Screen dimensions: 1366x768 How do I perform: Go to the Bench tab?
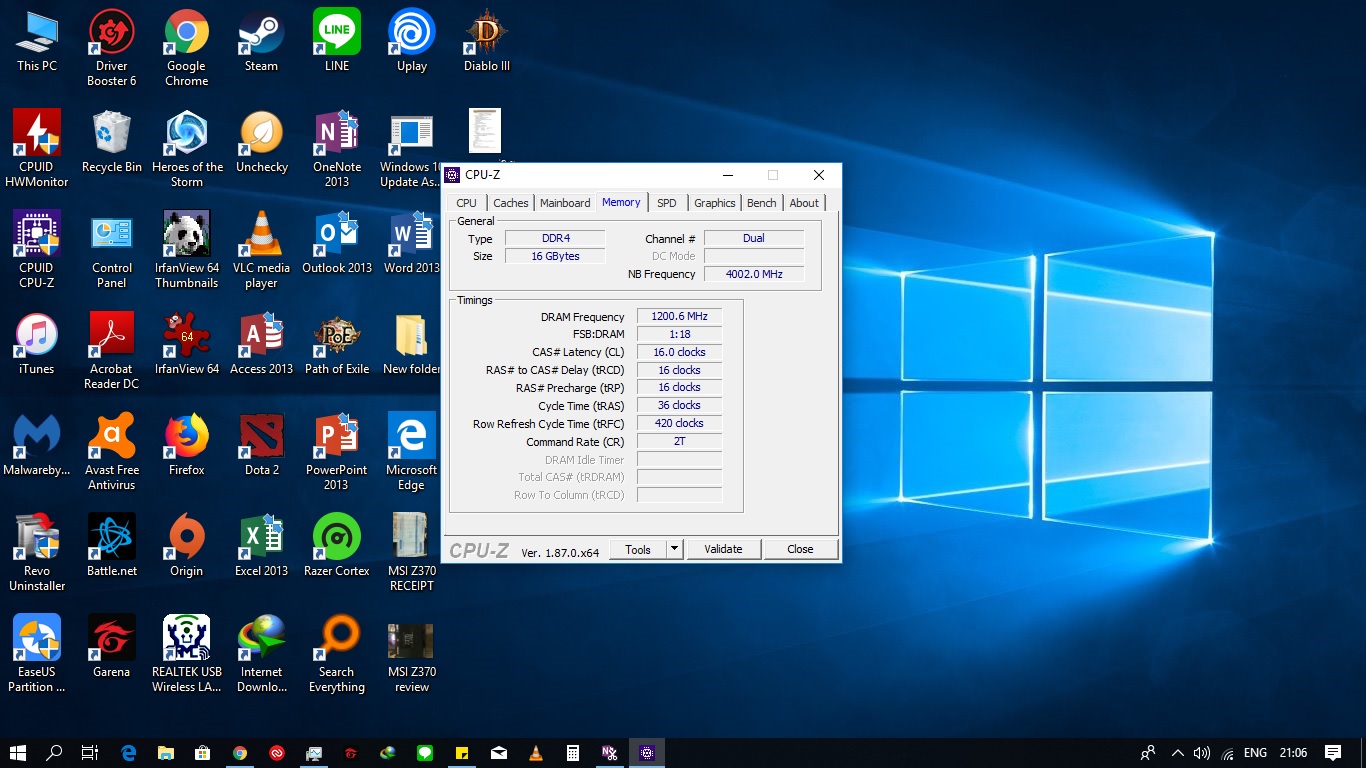(x=762, y=203)
